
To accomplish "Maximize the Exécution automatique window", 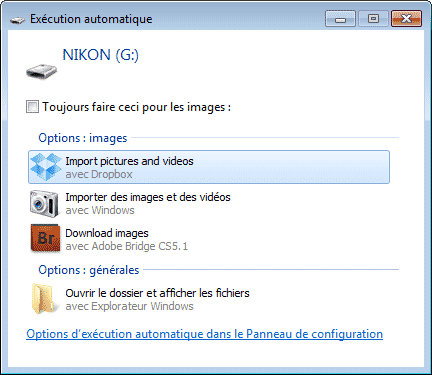I will 373,19.
